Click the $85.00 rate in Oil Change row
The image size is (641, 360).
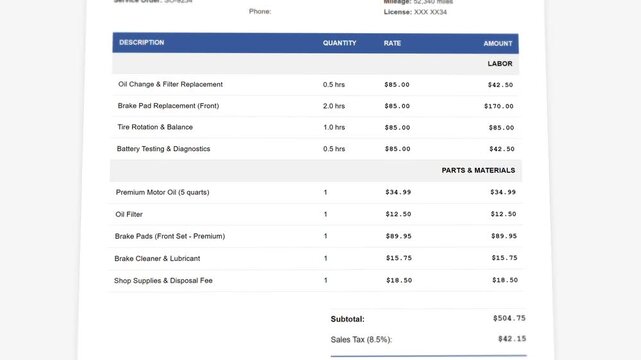click(x=397, y=85)
